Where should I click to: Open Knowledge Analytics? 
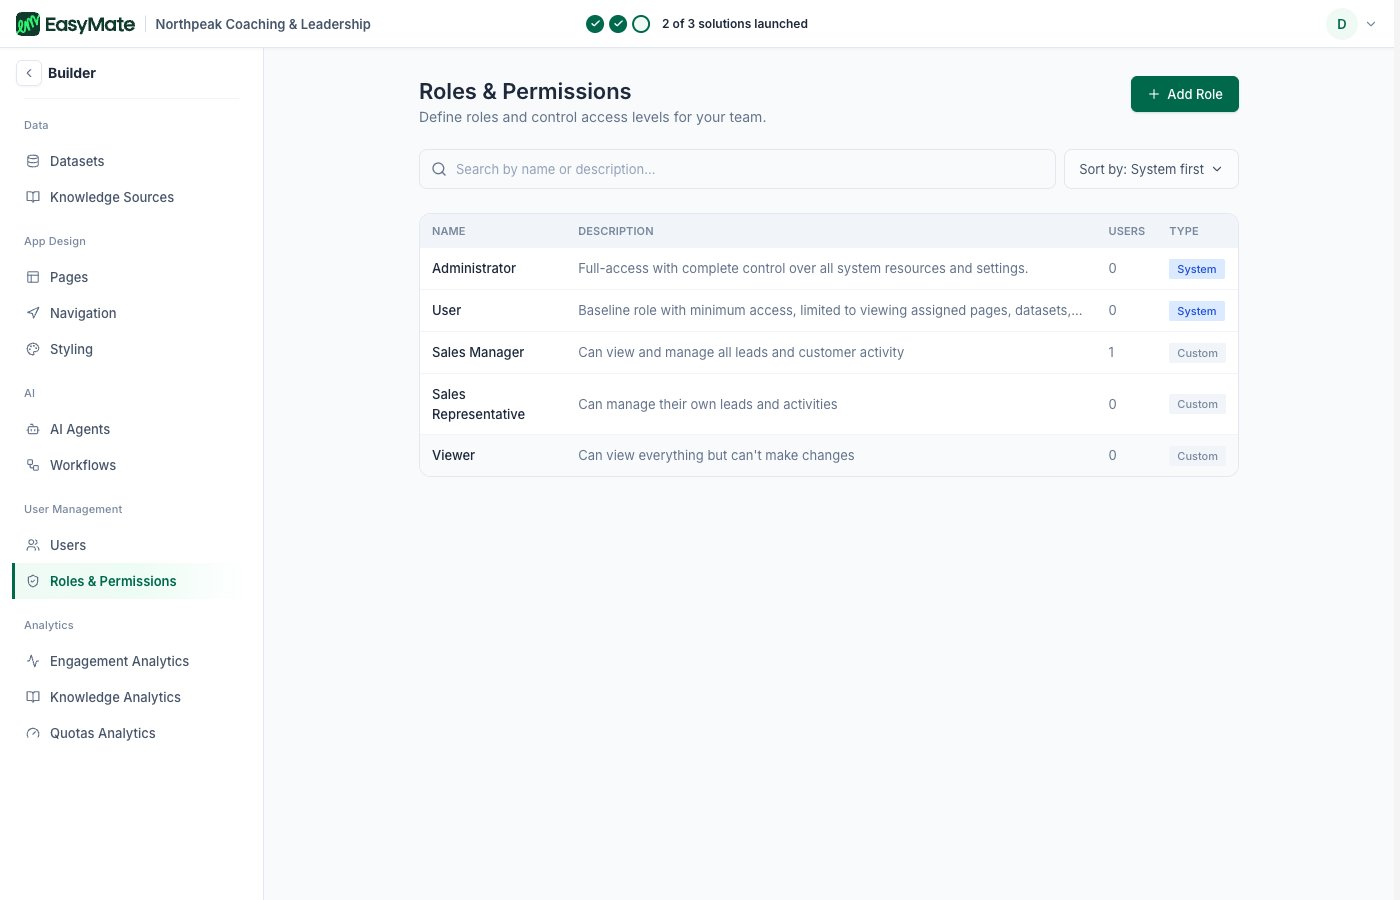126,697
